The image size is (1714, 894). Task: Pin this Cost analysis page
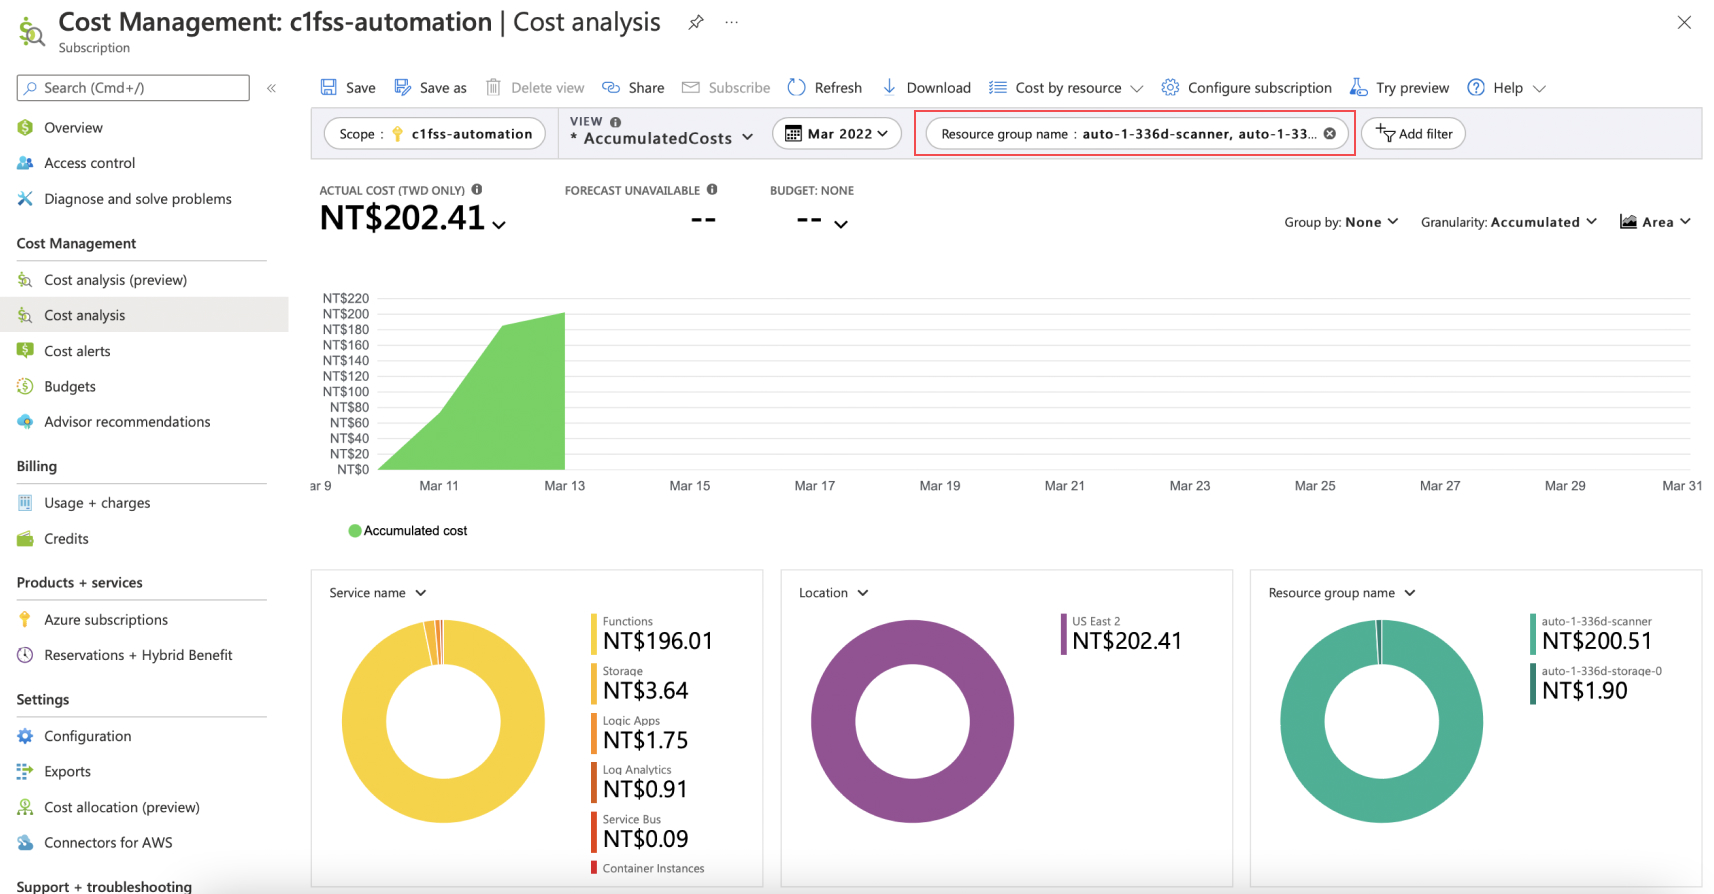(x=696, y=23)
